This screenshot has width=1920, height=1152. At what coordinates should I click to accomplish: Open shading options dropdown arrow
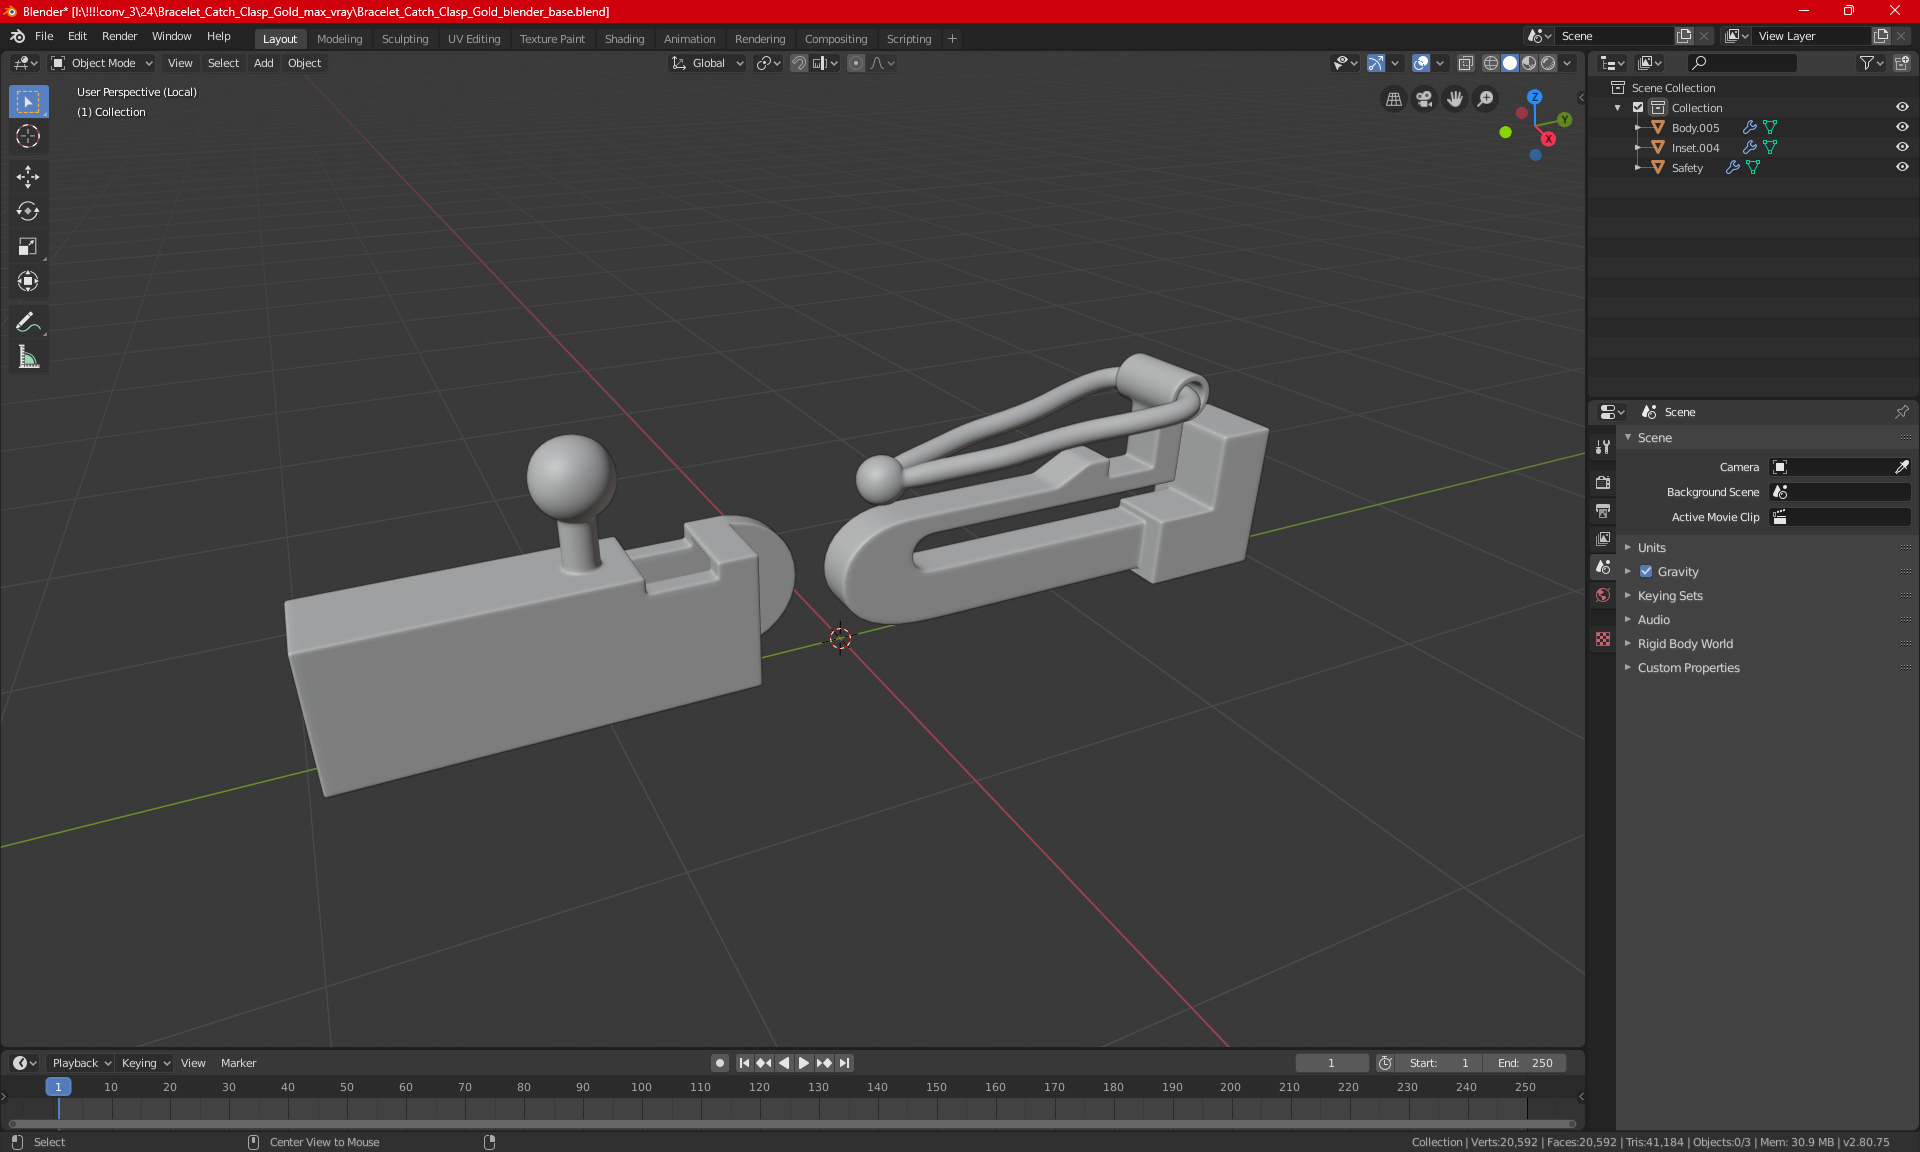(x=1567, y=63)
